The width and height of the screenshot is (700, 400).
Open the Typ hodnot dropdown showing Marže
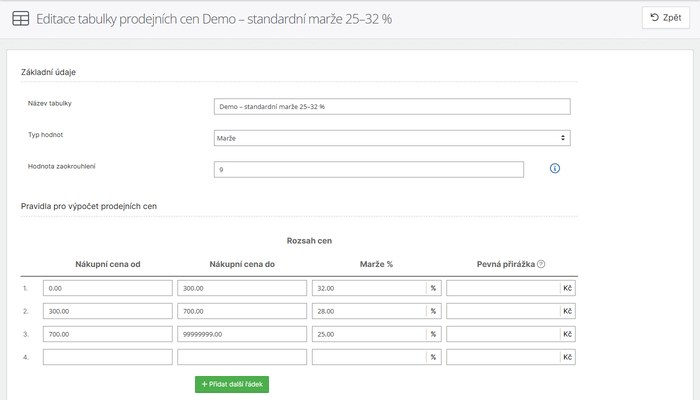tap(392, 138)
